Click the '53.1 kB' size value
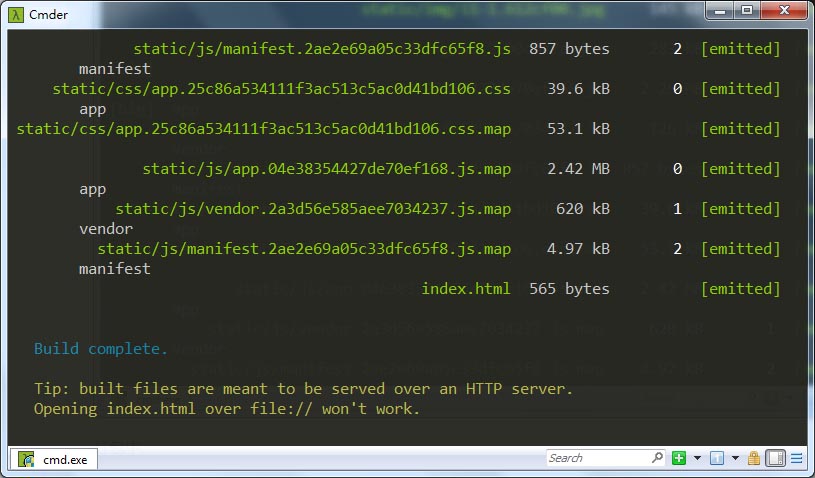The width and height of the screenshot is (815, 478). [x=579, y=129]
